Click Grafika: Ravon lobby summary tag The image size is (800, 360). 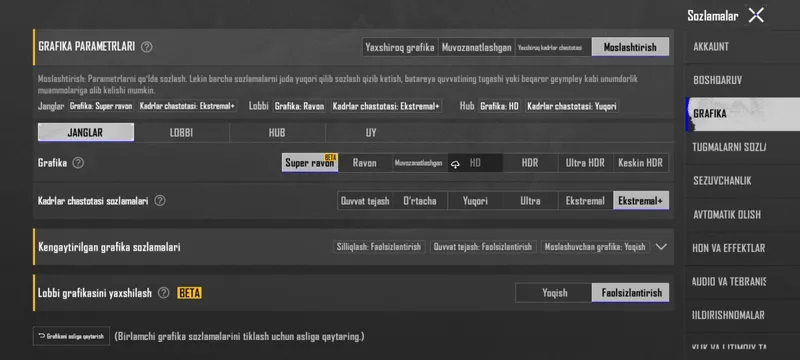(299, 107)
